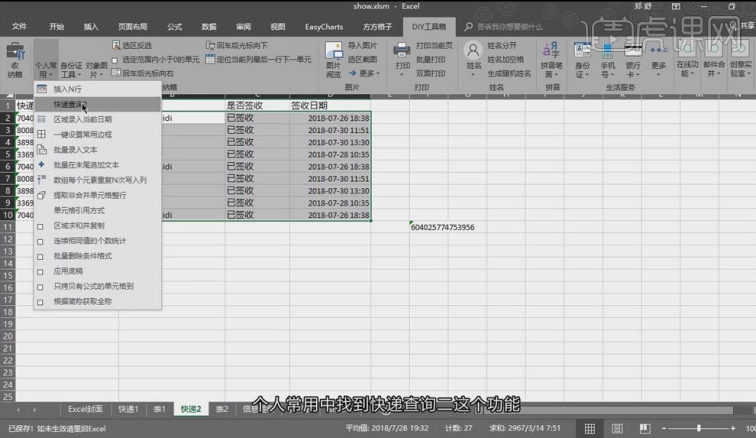The image size is (756, 438).
Task: Open the 方方格子 ribbon tab
Action: pyautogui.click(x=378, y=27)
